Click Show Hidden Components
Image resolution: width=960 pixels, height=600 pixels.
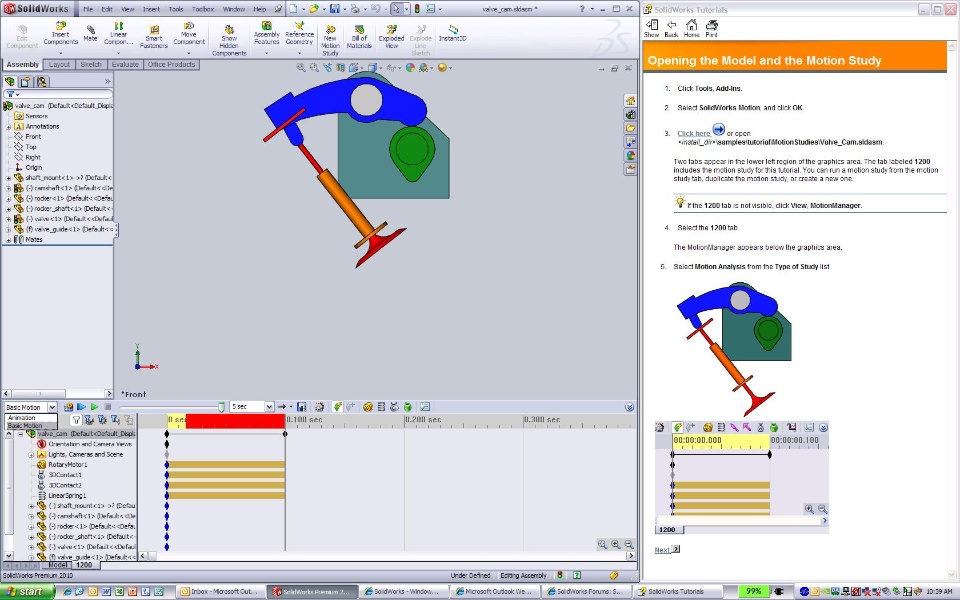(229, 40)
